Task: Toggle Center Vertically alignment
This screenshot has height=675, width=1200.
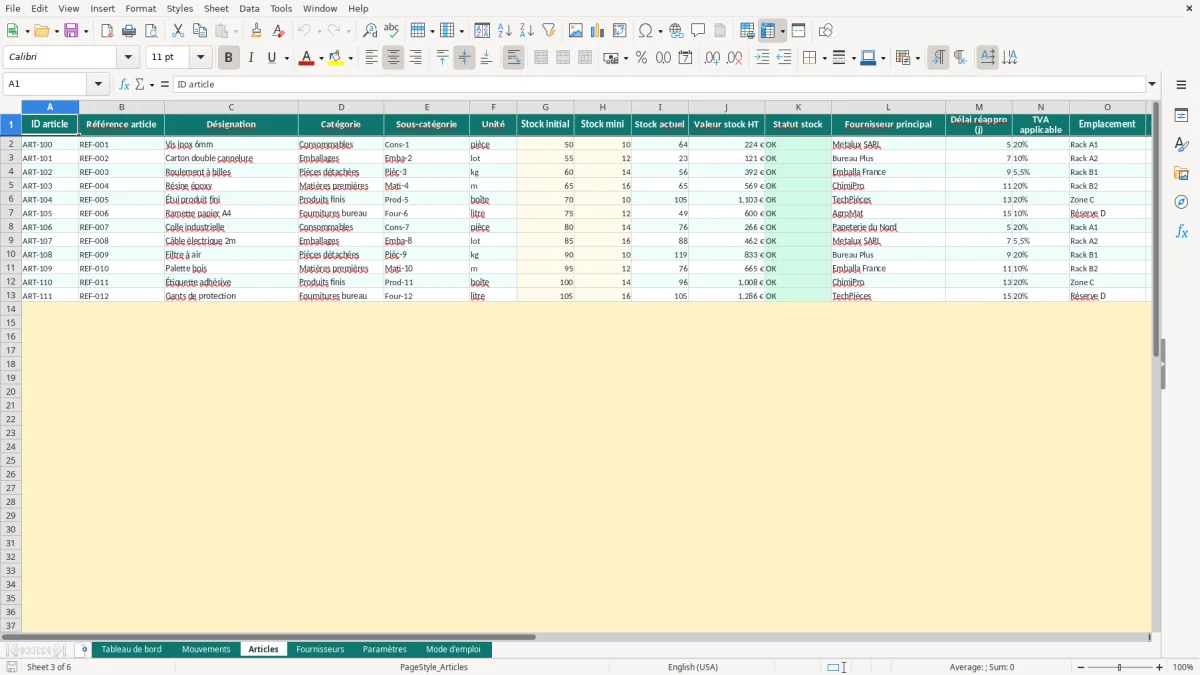Action: click(464, 58)
